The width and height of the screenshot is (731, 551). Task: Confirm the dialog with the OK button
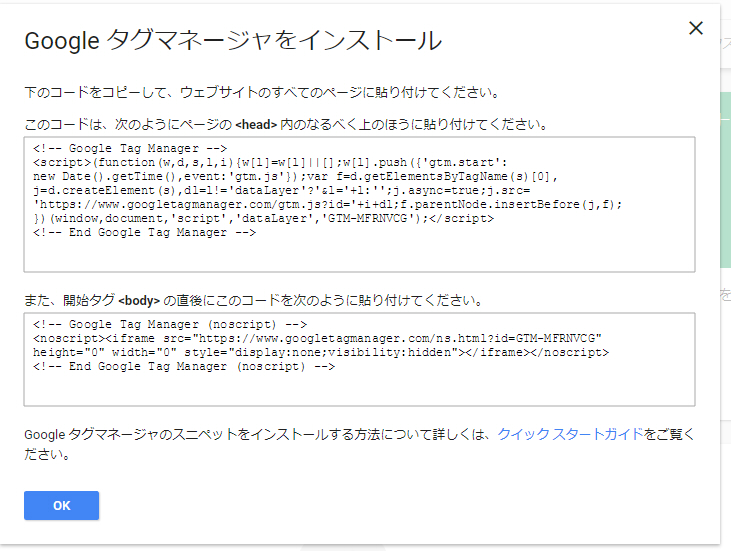[62, 505]
